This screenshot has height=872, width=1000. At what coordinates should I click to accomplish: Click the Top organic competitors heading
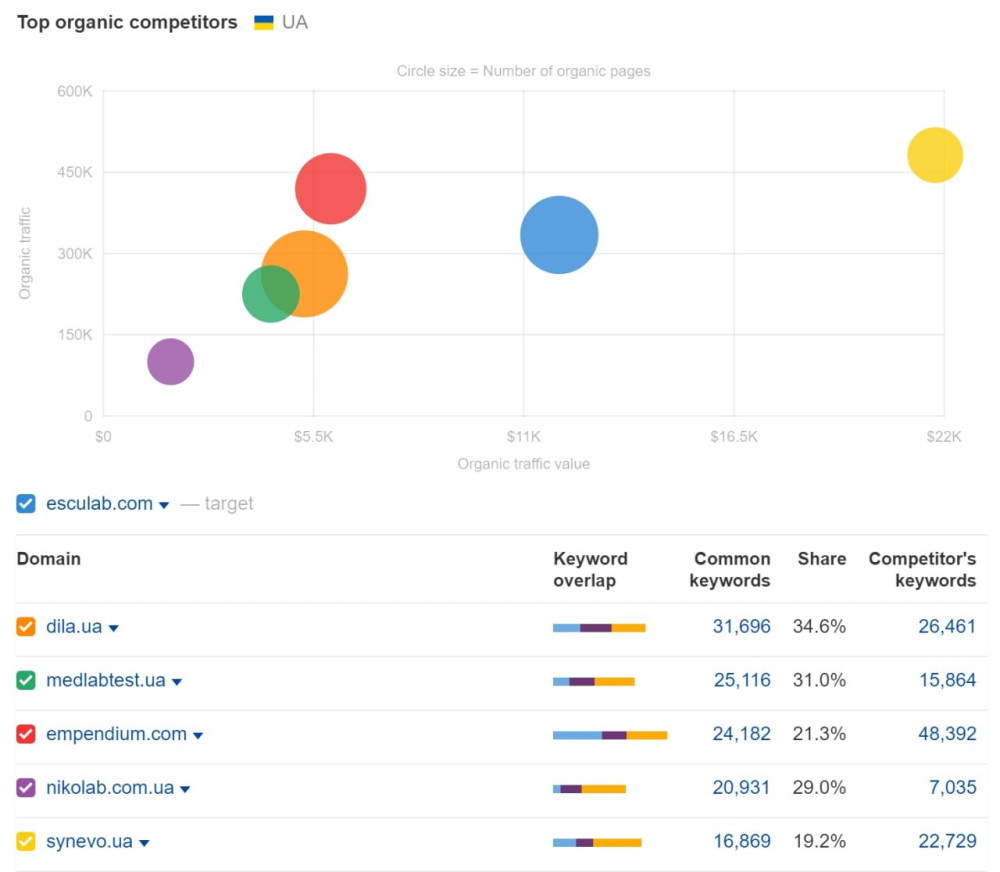[127, 22]
